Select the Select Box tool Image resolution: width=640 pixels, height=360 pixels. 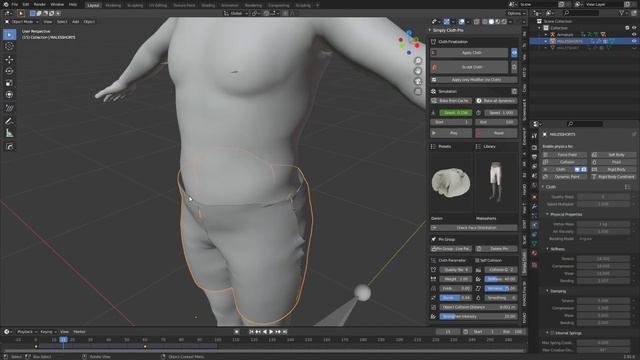tap(9, 34)
